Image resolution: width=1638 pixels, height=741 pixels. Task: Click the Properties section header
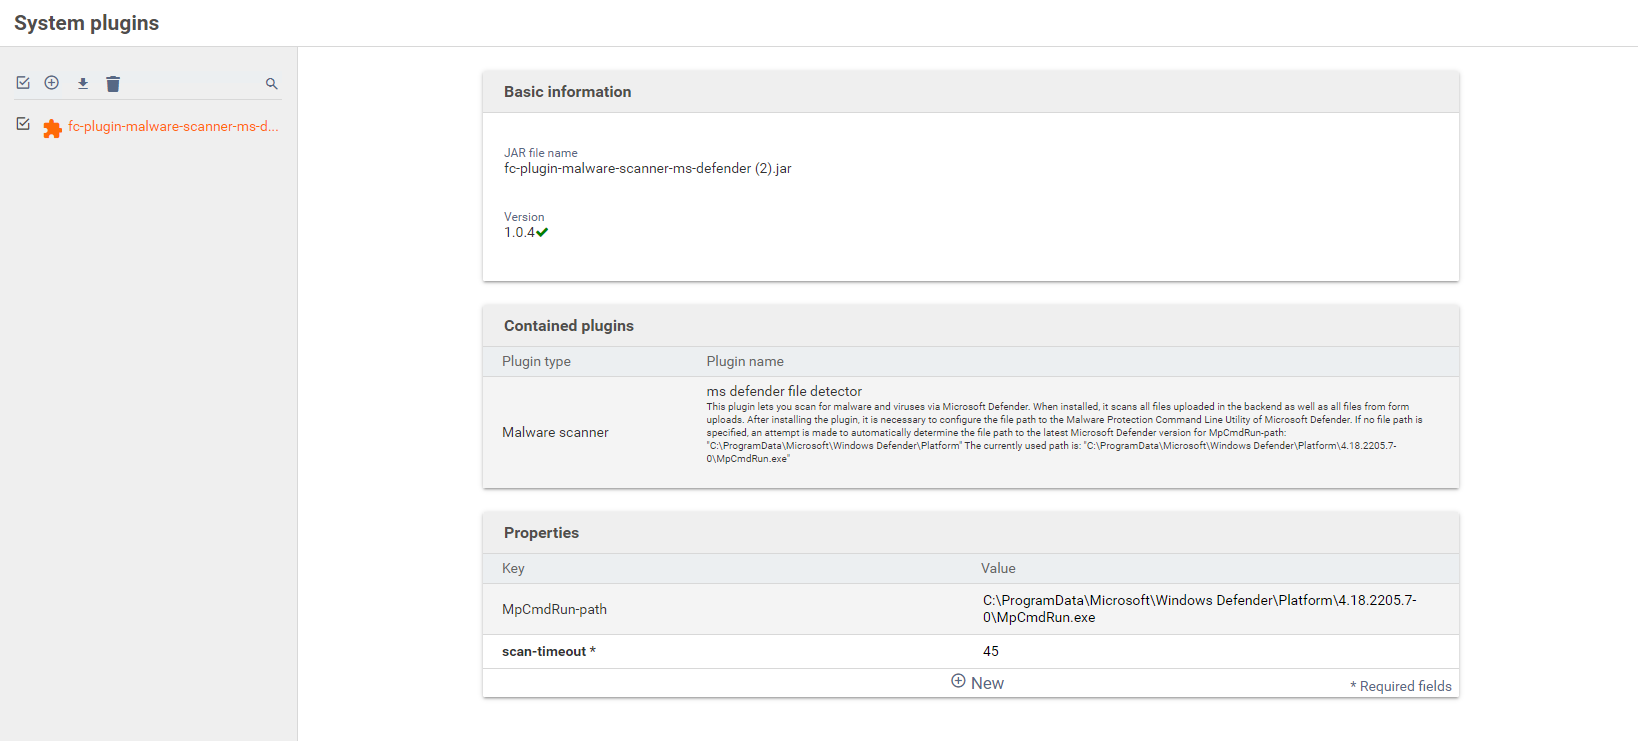point(541,533)
